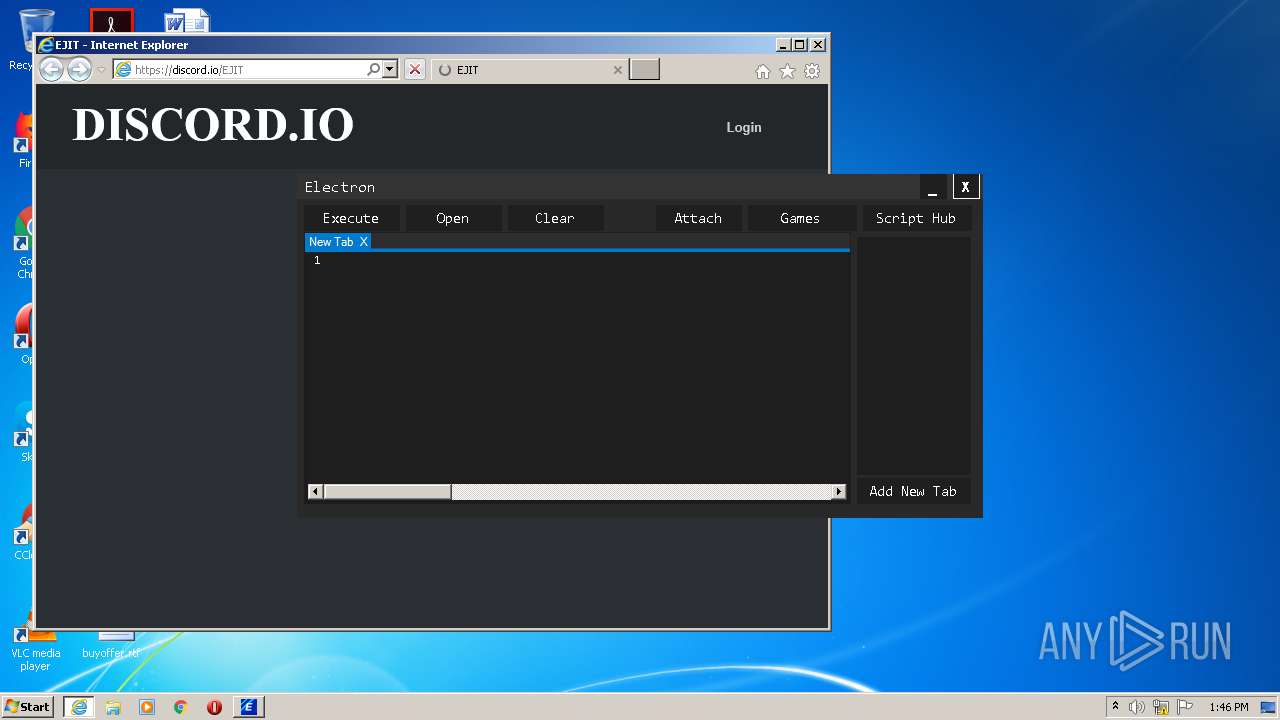1280x720 pixels.
Task: Maximize the Internet Explorer window
Action: tap(799, 45)
